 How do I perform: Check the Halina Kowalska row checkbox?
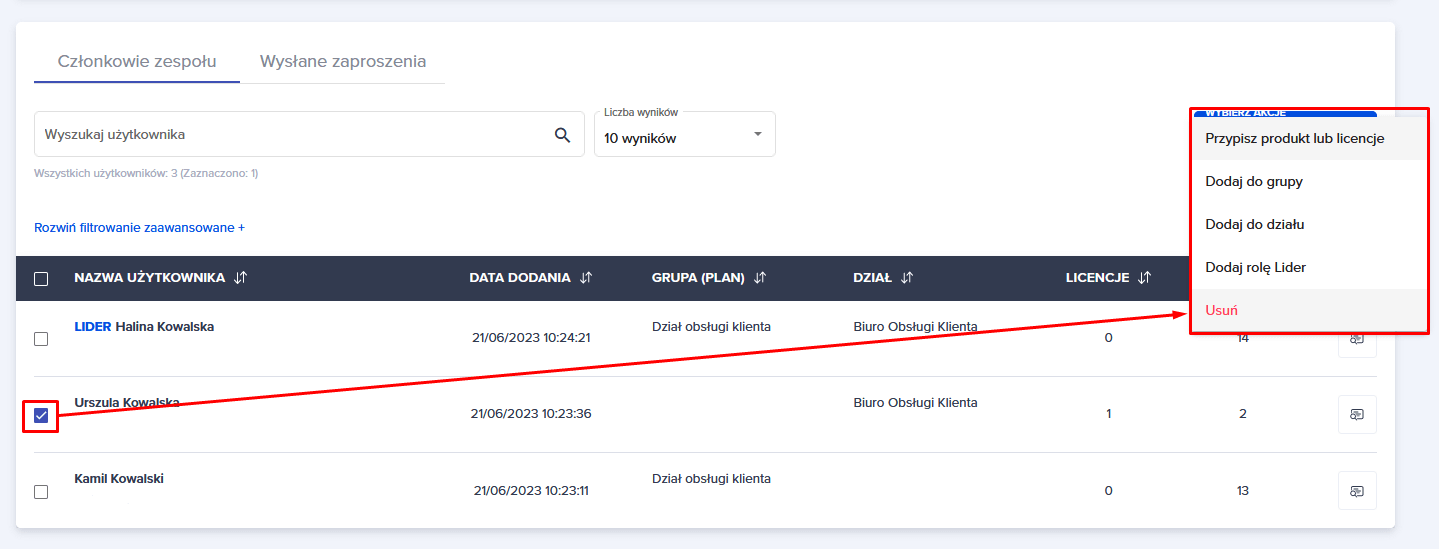tap(41, 339)
